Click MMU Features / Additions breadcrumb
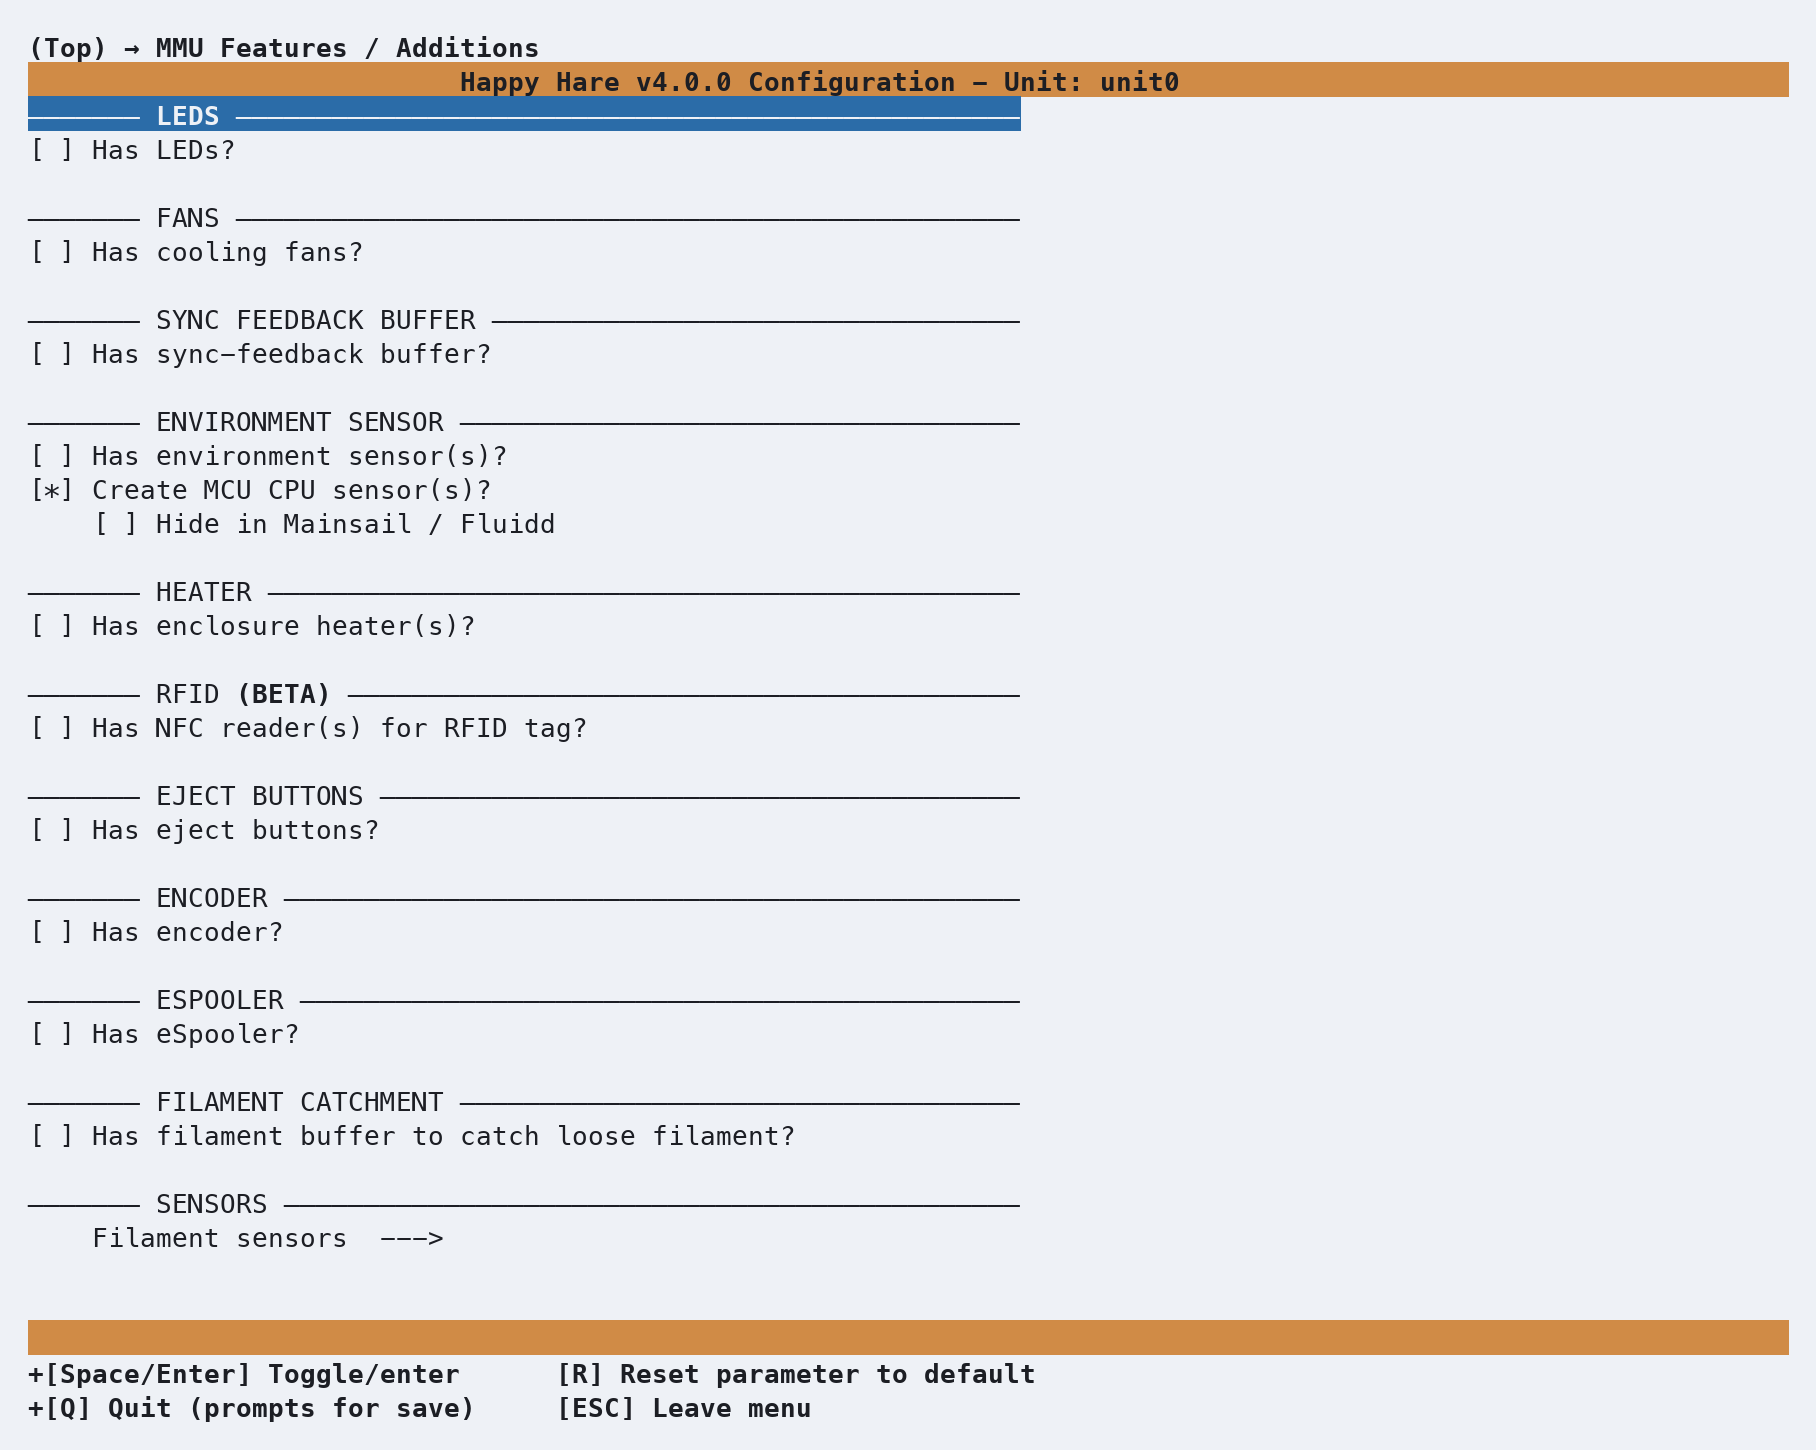Image resolution: width=1816 pixels, height=1450 pixels. pyautogui.click(x=348, y=49)
